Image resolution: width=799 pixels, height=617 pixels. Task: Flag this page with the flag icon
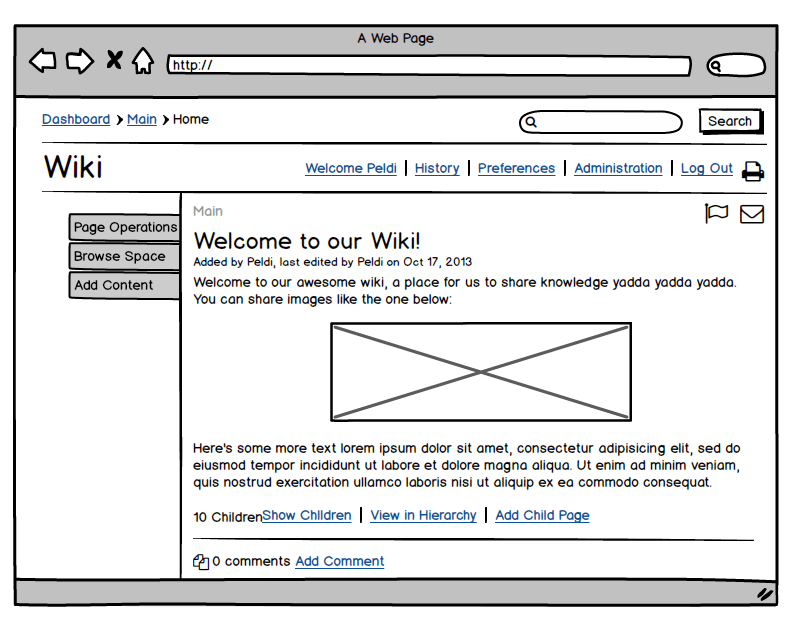click(x=716, y=213)
